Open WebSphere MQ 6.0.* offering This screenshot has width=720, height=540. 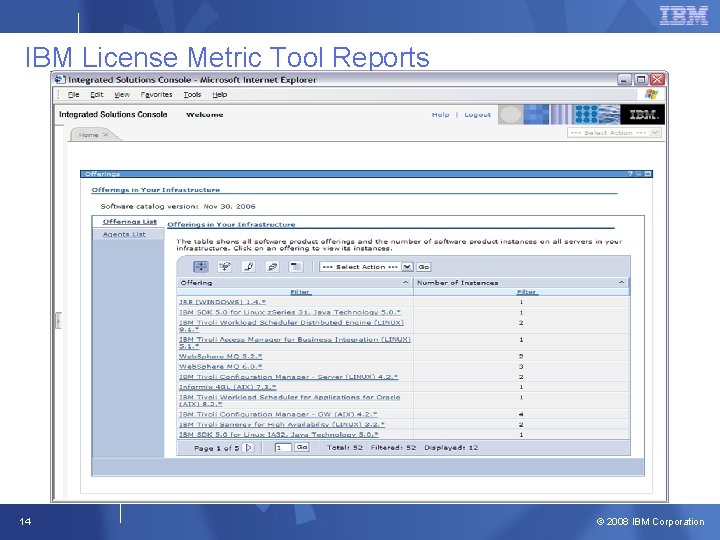click(x=220, y=366)
